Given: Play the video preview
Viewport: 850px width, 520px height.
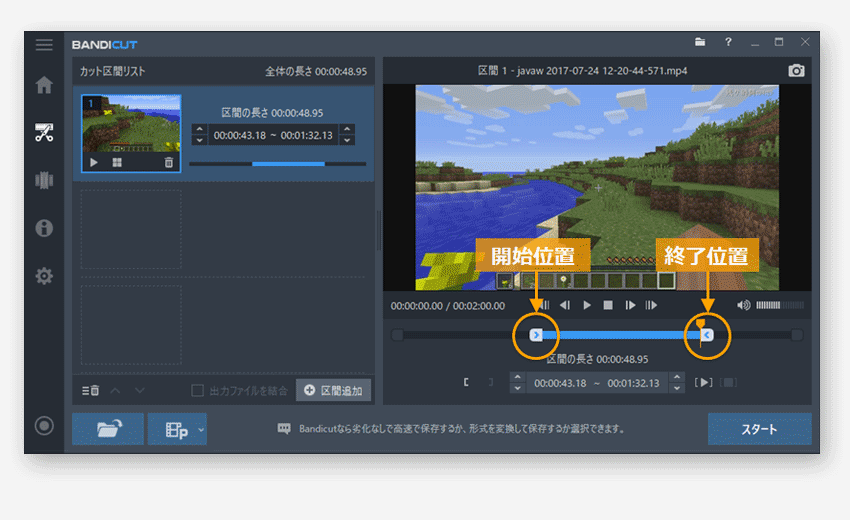Looking at the screenshot, I should (587, 305).
